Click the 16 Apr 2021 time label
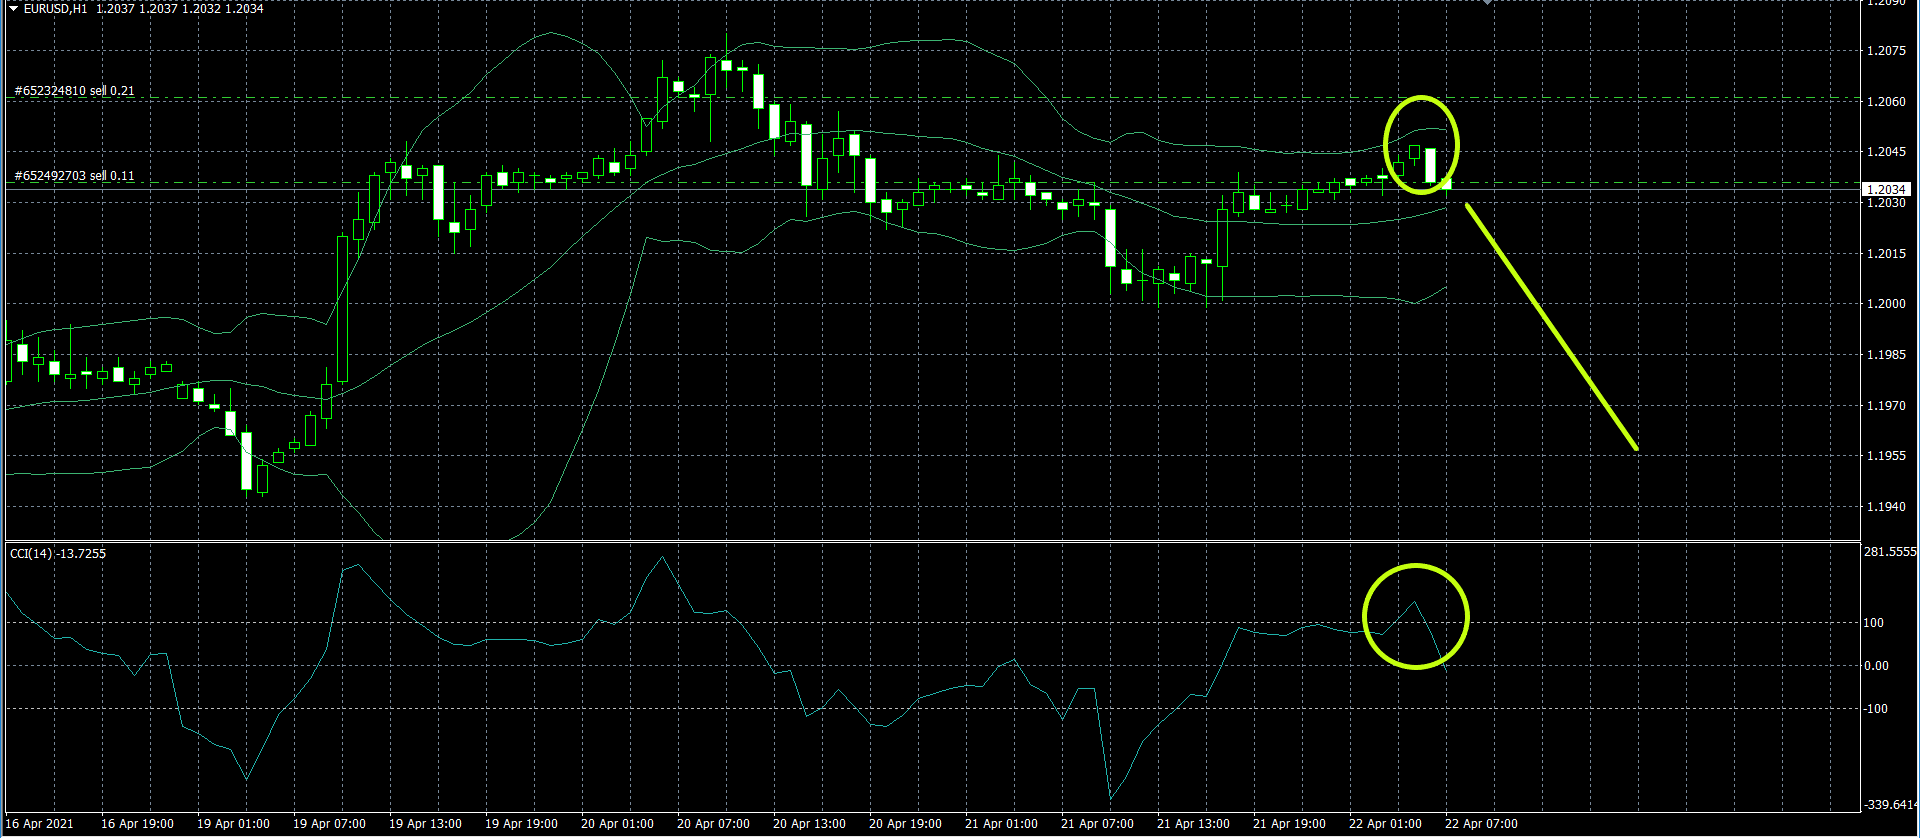1920x838 pixels. (40, 824)
